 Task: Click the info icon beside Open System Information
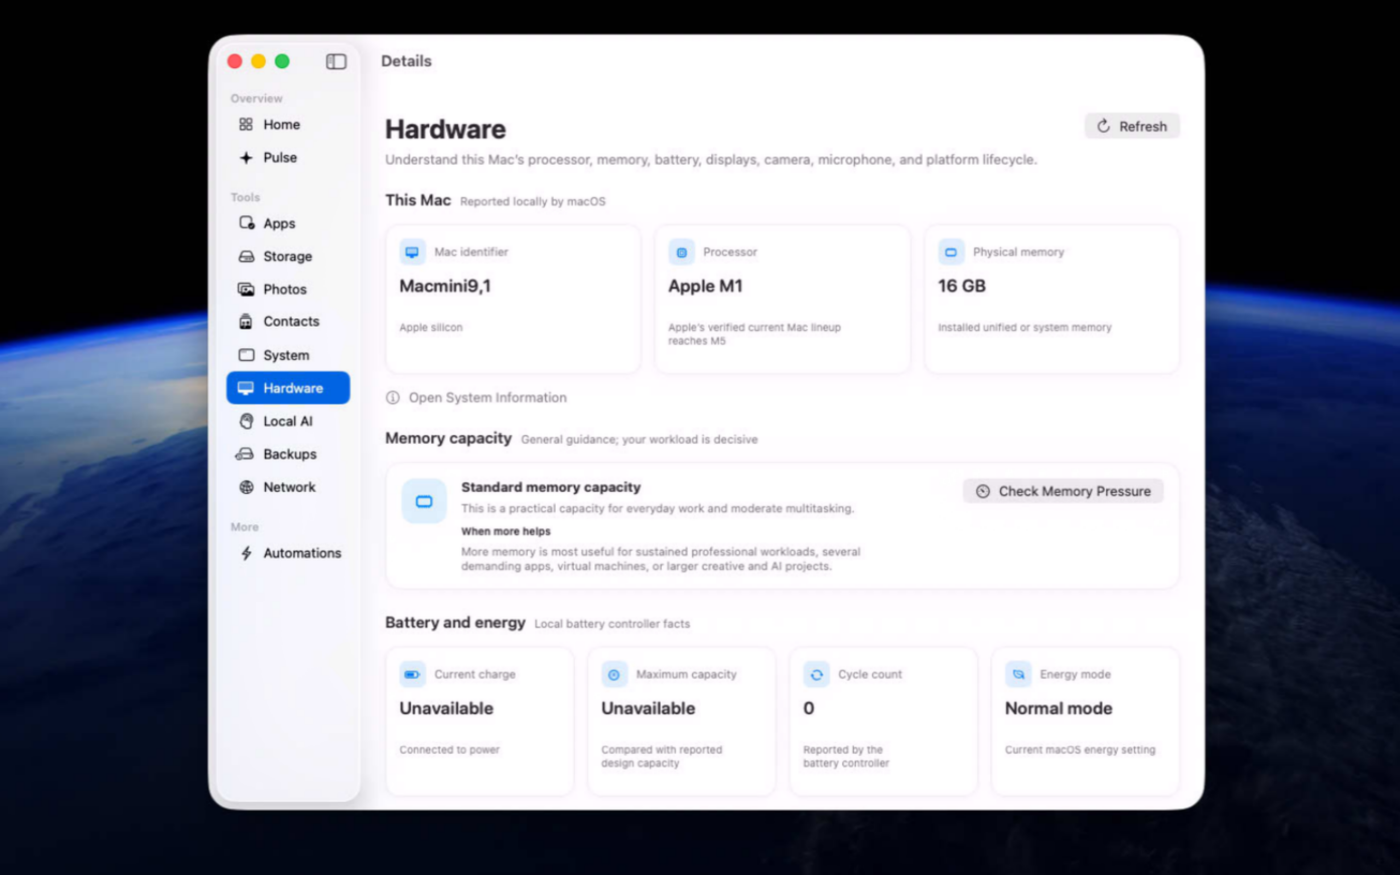tap(393, 398)
